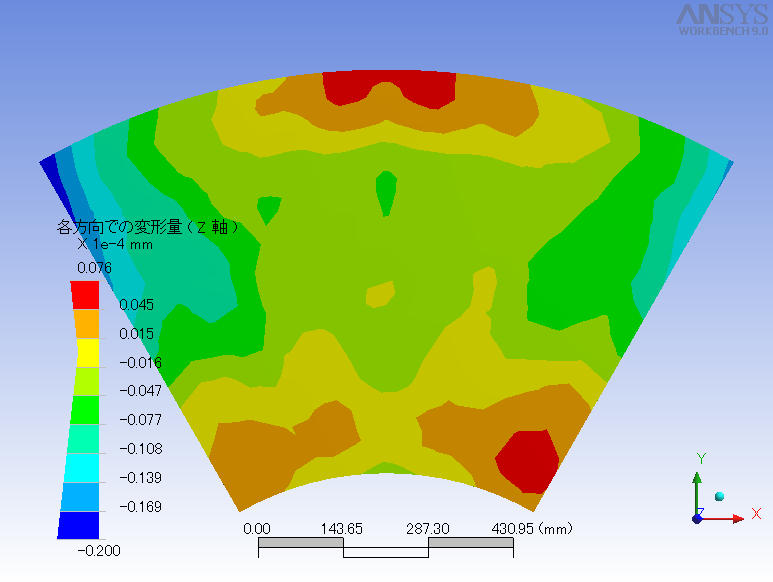773x582 pixels.
Task: Click the legend maximum value 0.076
Action: coord(94,268)
